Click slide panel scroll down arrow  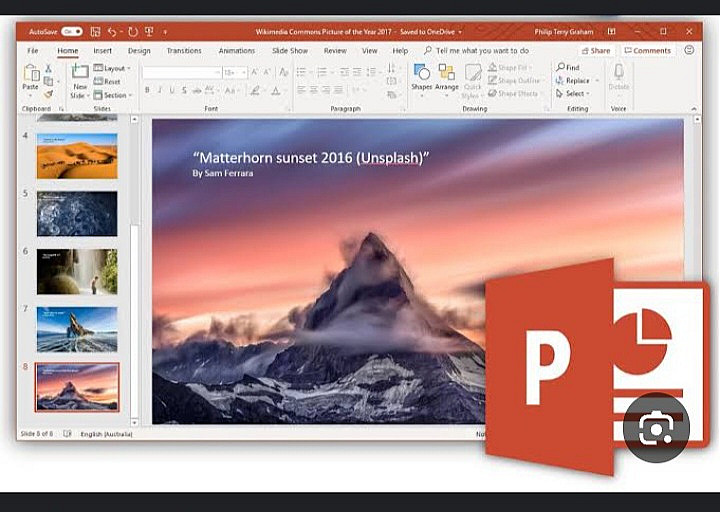pos(135,422)
